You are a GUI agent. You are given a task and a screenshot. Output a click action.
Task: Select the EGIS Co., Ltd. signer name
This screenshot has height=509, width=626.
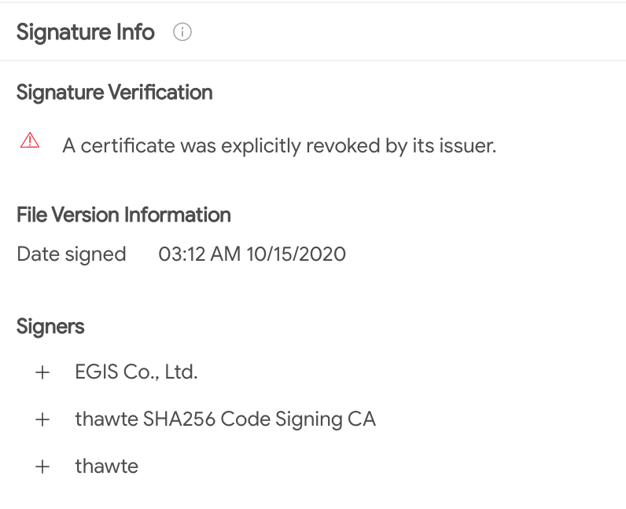(x=136, y=372)
